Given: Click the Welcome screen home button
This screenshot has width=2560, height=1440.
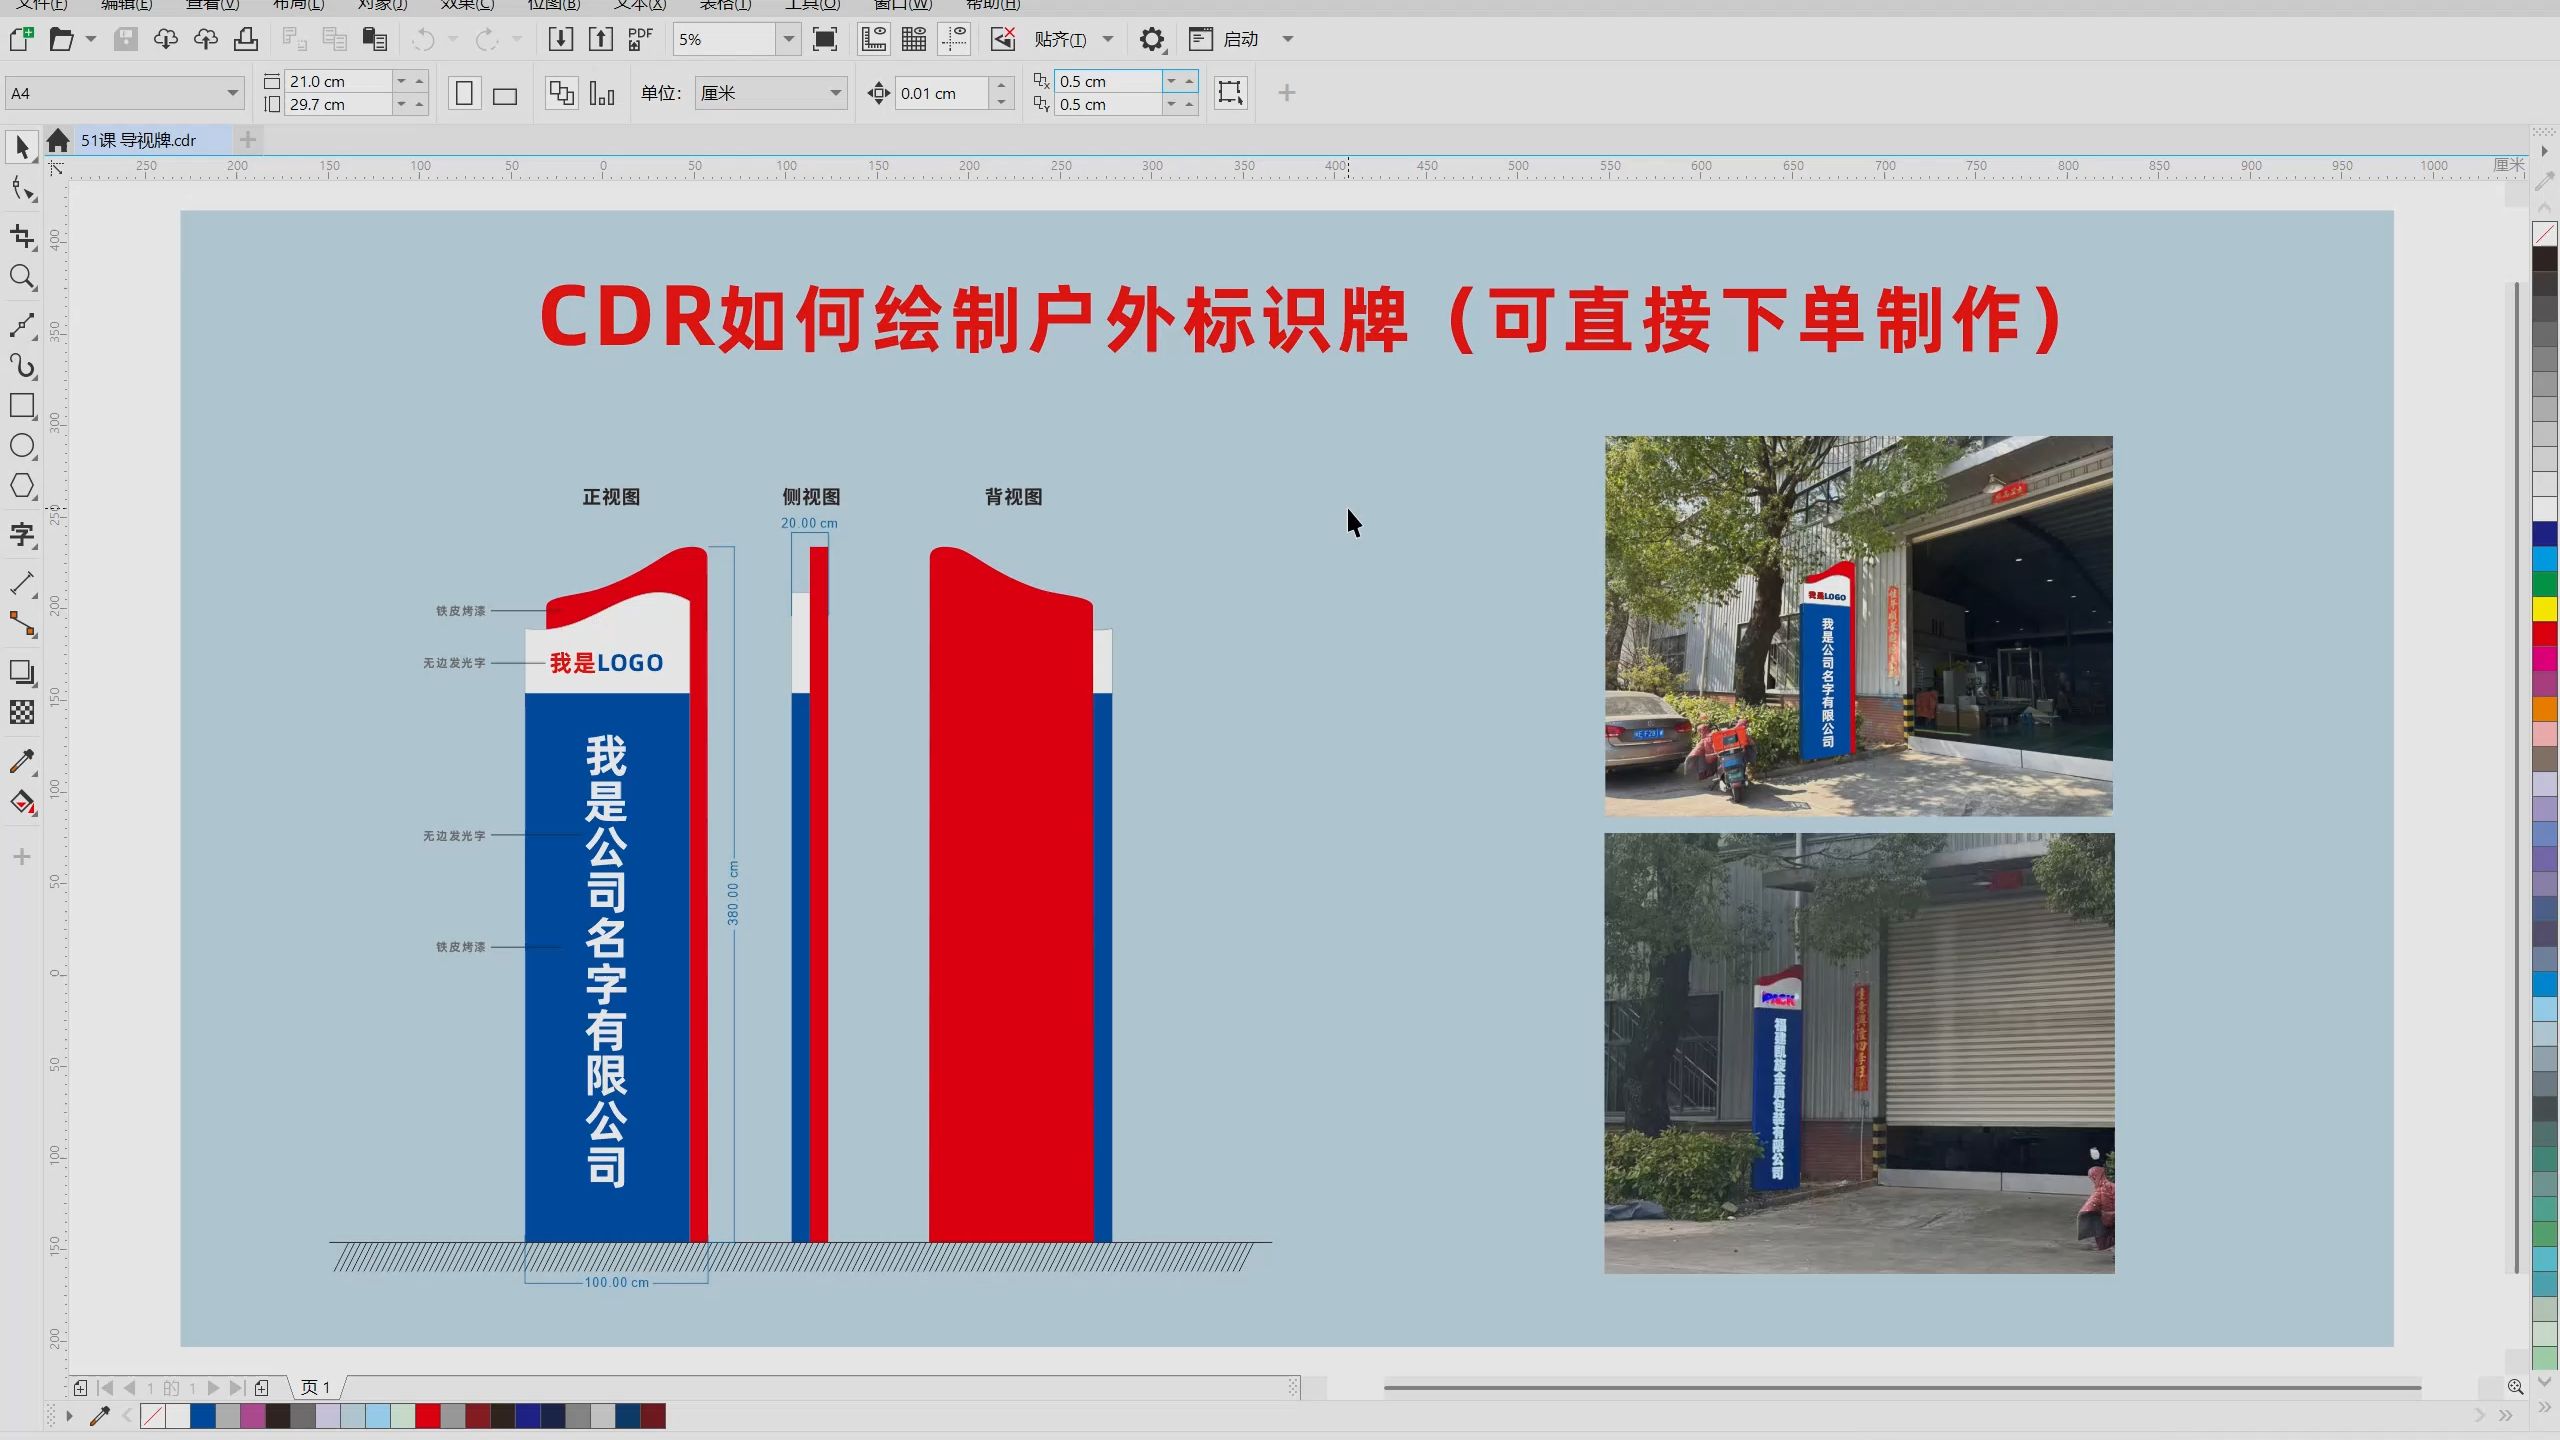Looking at the screenshot, I should (x=58, y=140).
